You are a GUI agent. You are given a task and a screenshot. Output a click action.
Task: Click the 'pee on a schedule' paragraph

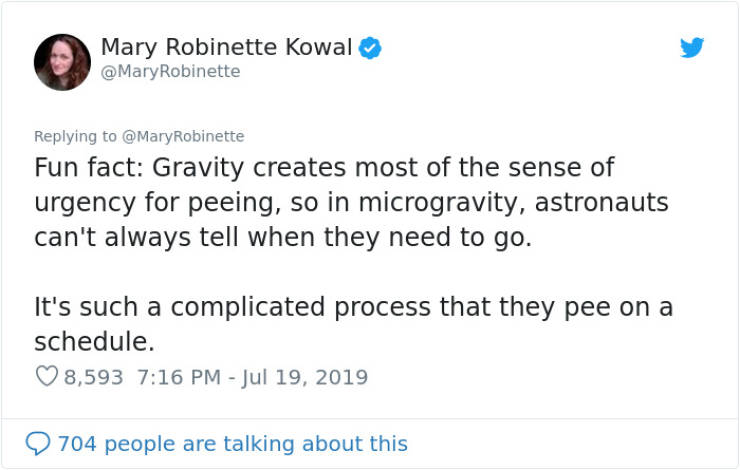(x=353, y=324)
